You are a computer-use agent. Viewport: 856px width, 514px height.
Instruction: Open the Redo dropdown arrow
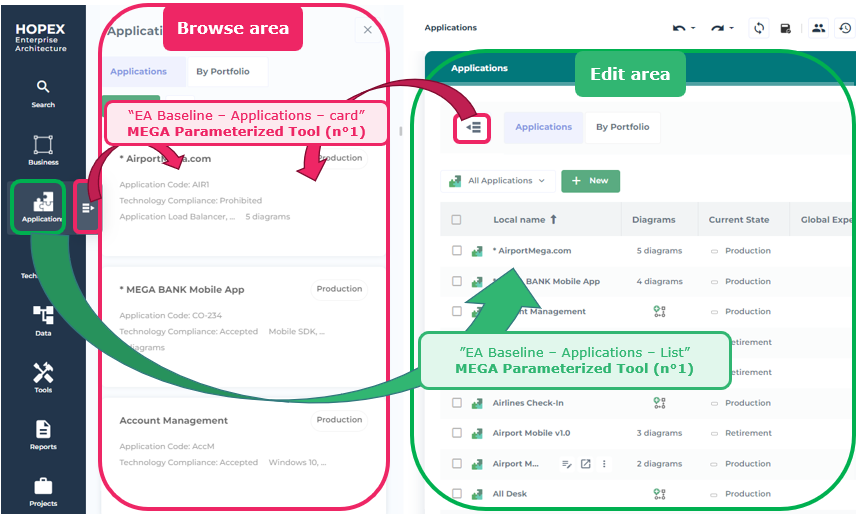pyautogui.click(x=732, y=28)
